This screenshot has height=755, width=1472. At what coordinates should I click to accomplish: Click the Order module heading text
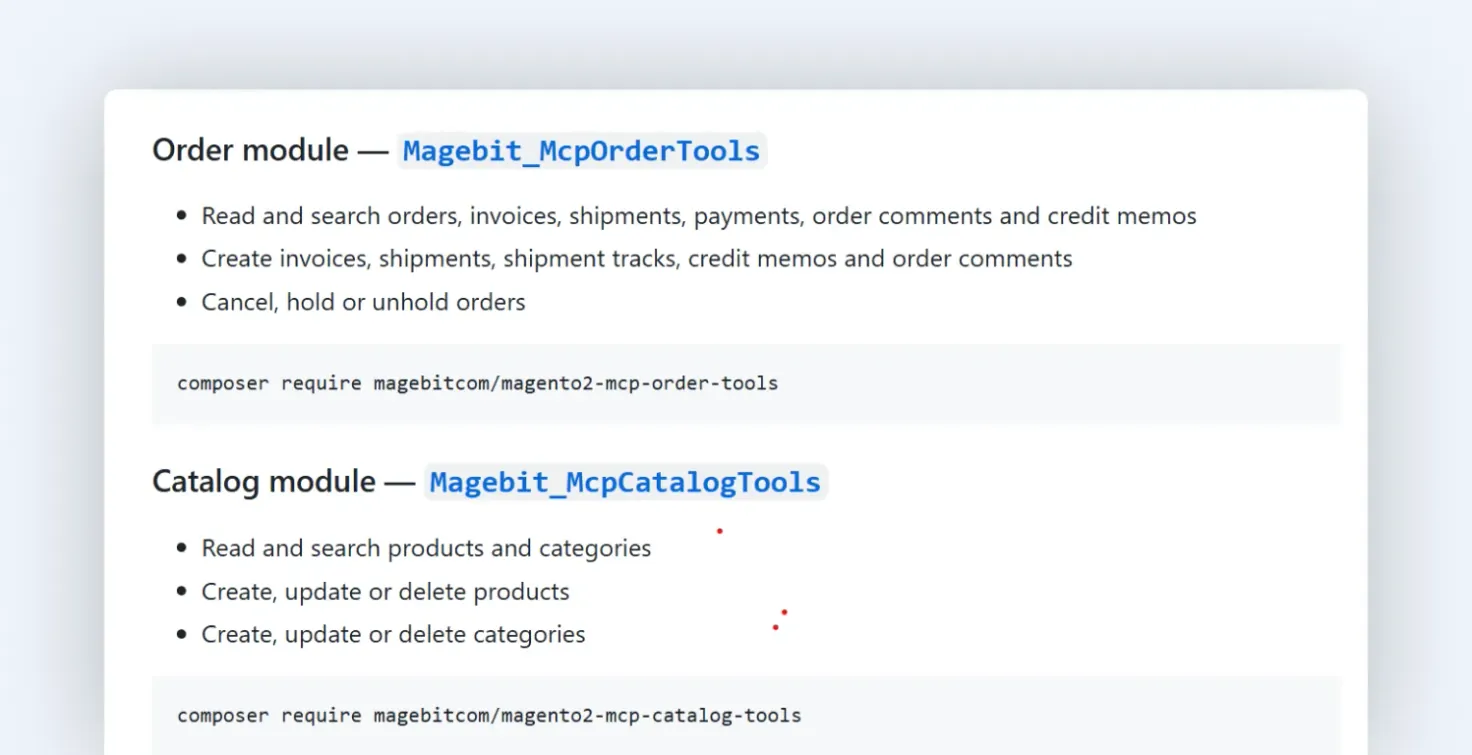tap(250, 150)
